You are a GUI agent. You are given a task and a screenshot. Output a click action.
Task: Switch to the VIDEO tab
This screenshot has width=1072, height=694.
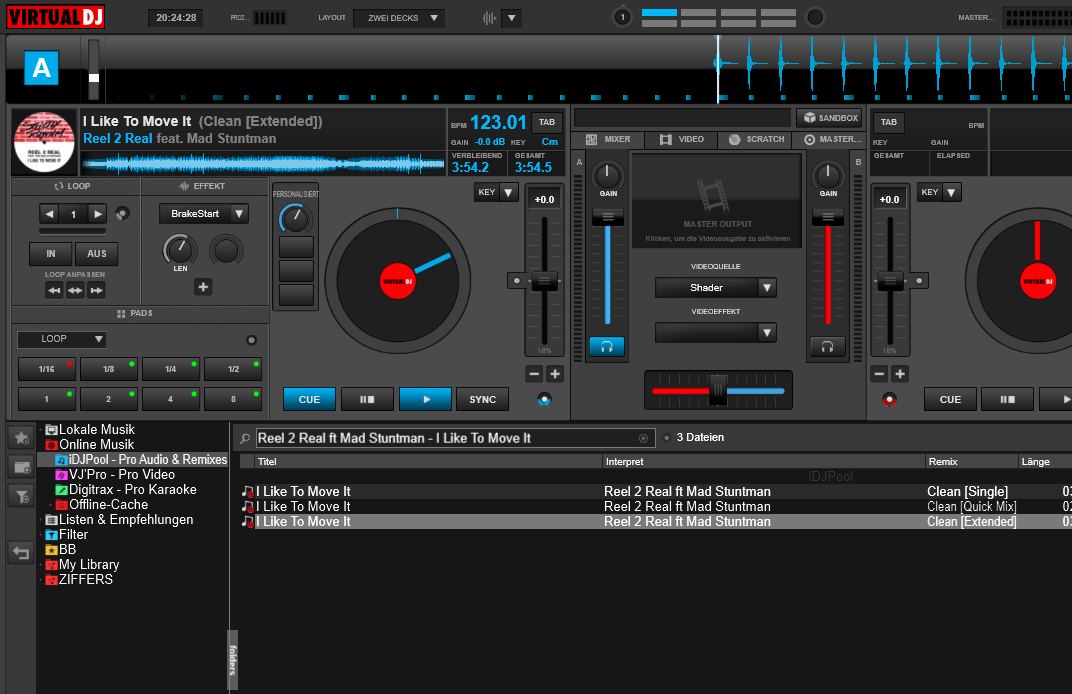tap(682, 139)
